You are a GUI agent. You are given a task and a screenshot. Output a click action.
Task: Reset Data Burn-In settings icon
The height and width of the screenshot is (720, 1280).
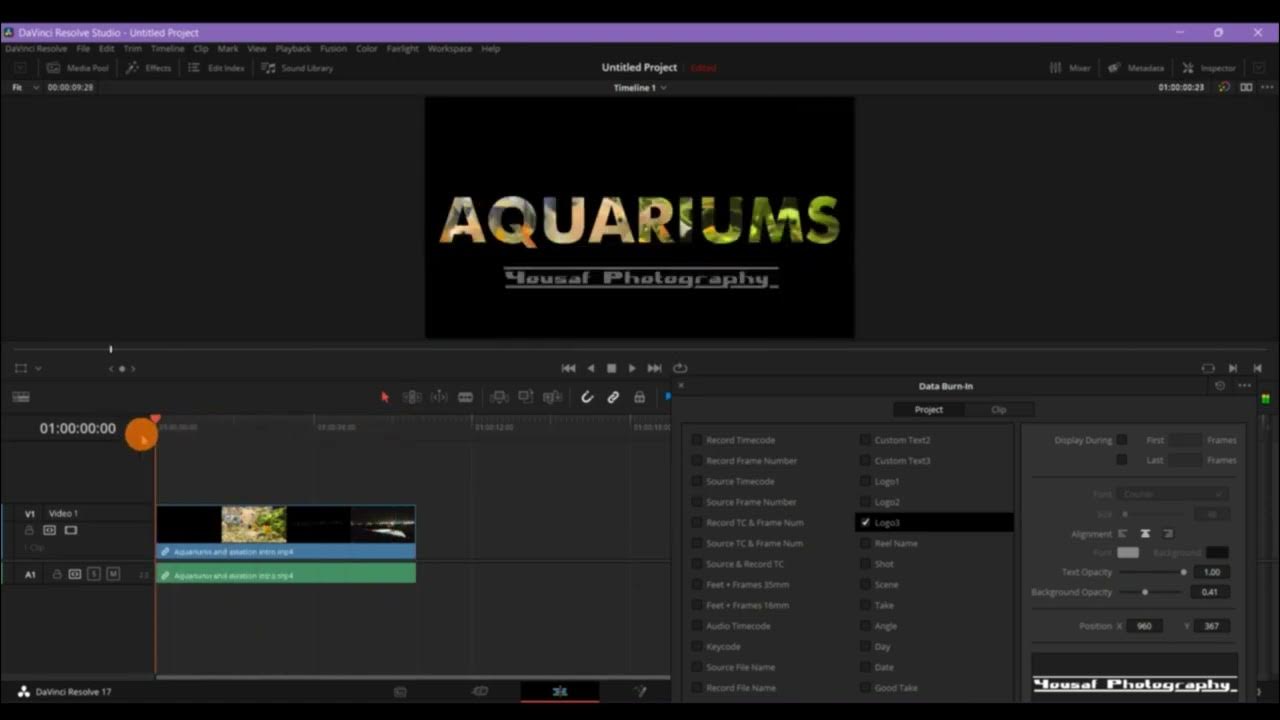(x=1219, y=386)
